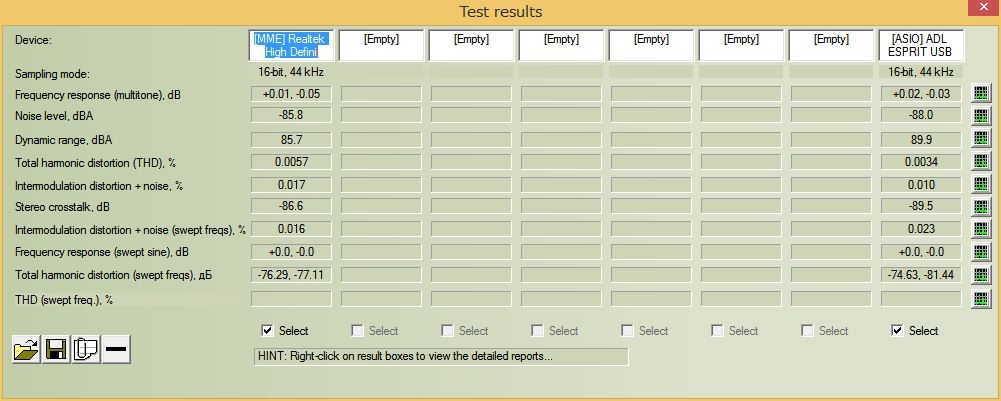The height and width of the screenshot is (401, 1001).
Task: Open the Dynamic range graph icon
Action: (x=981, y=139)
